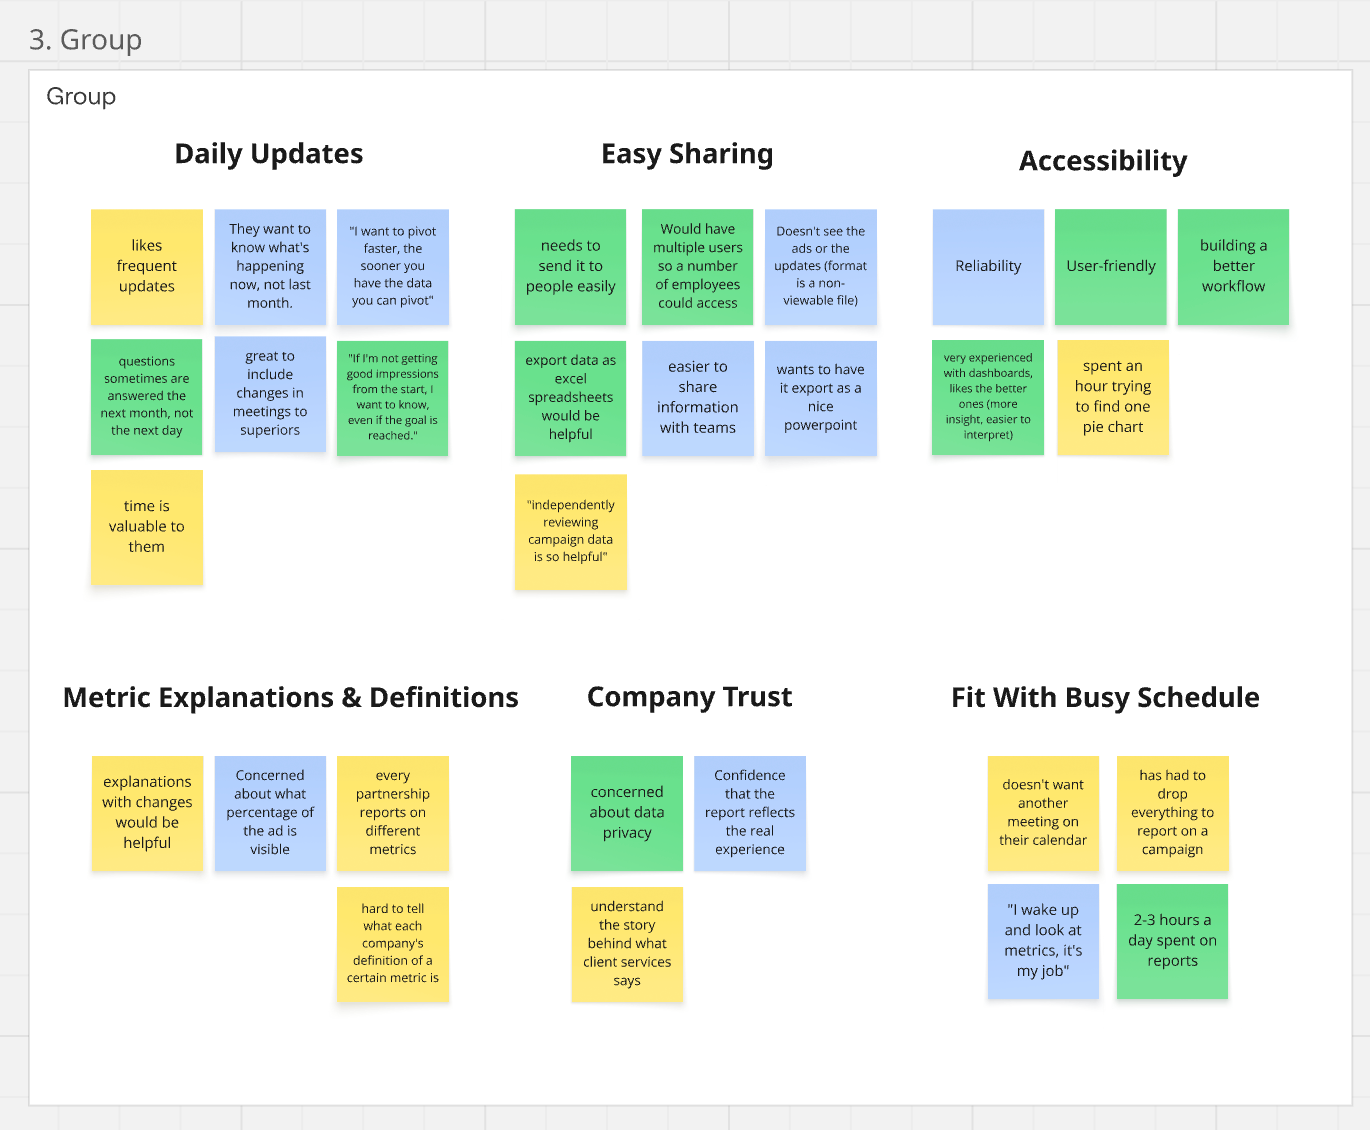Select the "building a better workflow" note
Viewport: 1370px width, 1130px height.
[x=1233, y=266]
